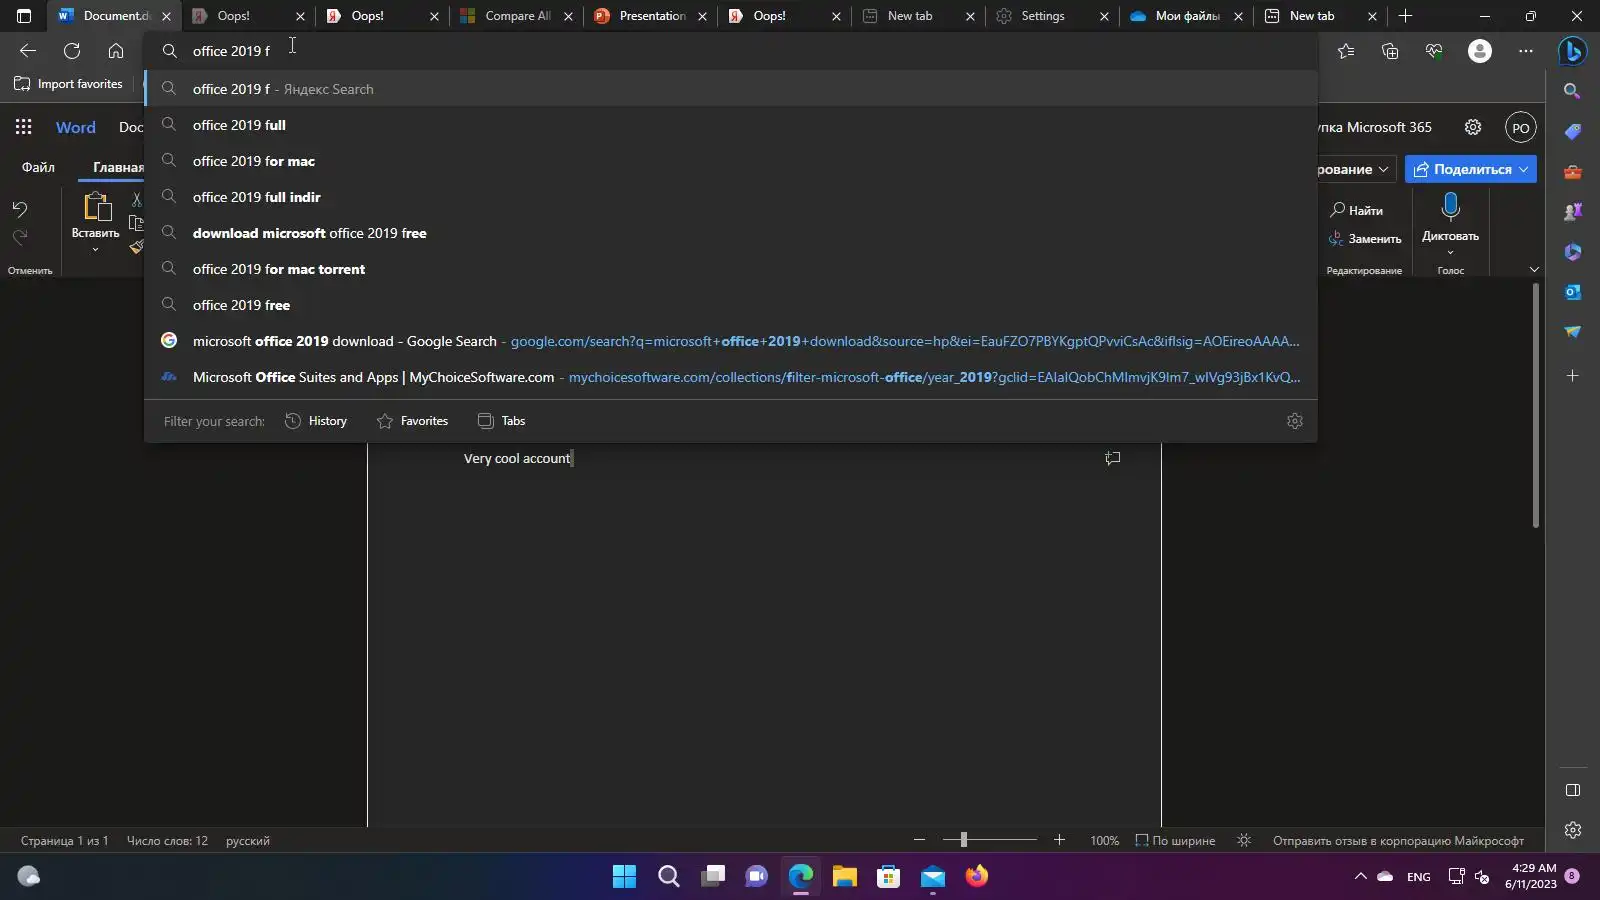Screen dimensions: 1600x900
Task: Open the sidebar Shopping tag icon
Action: 1573,131
